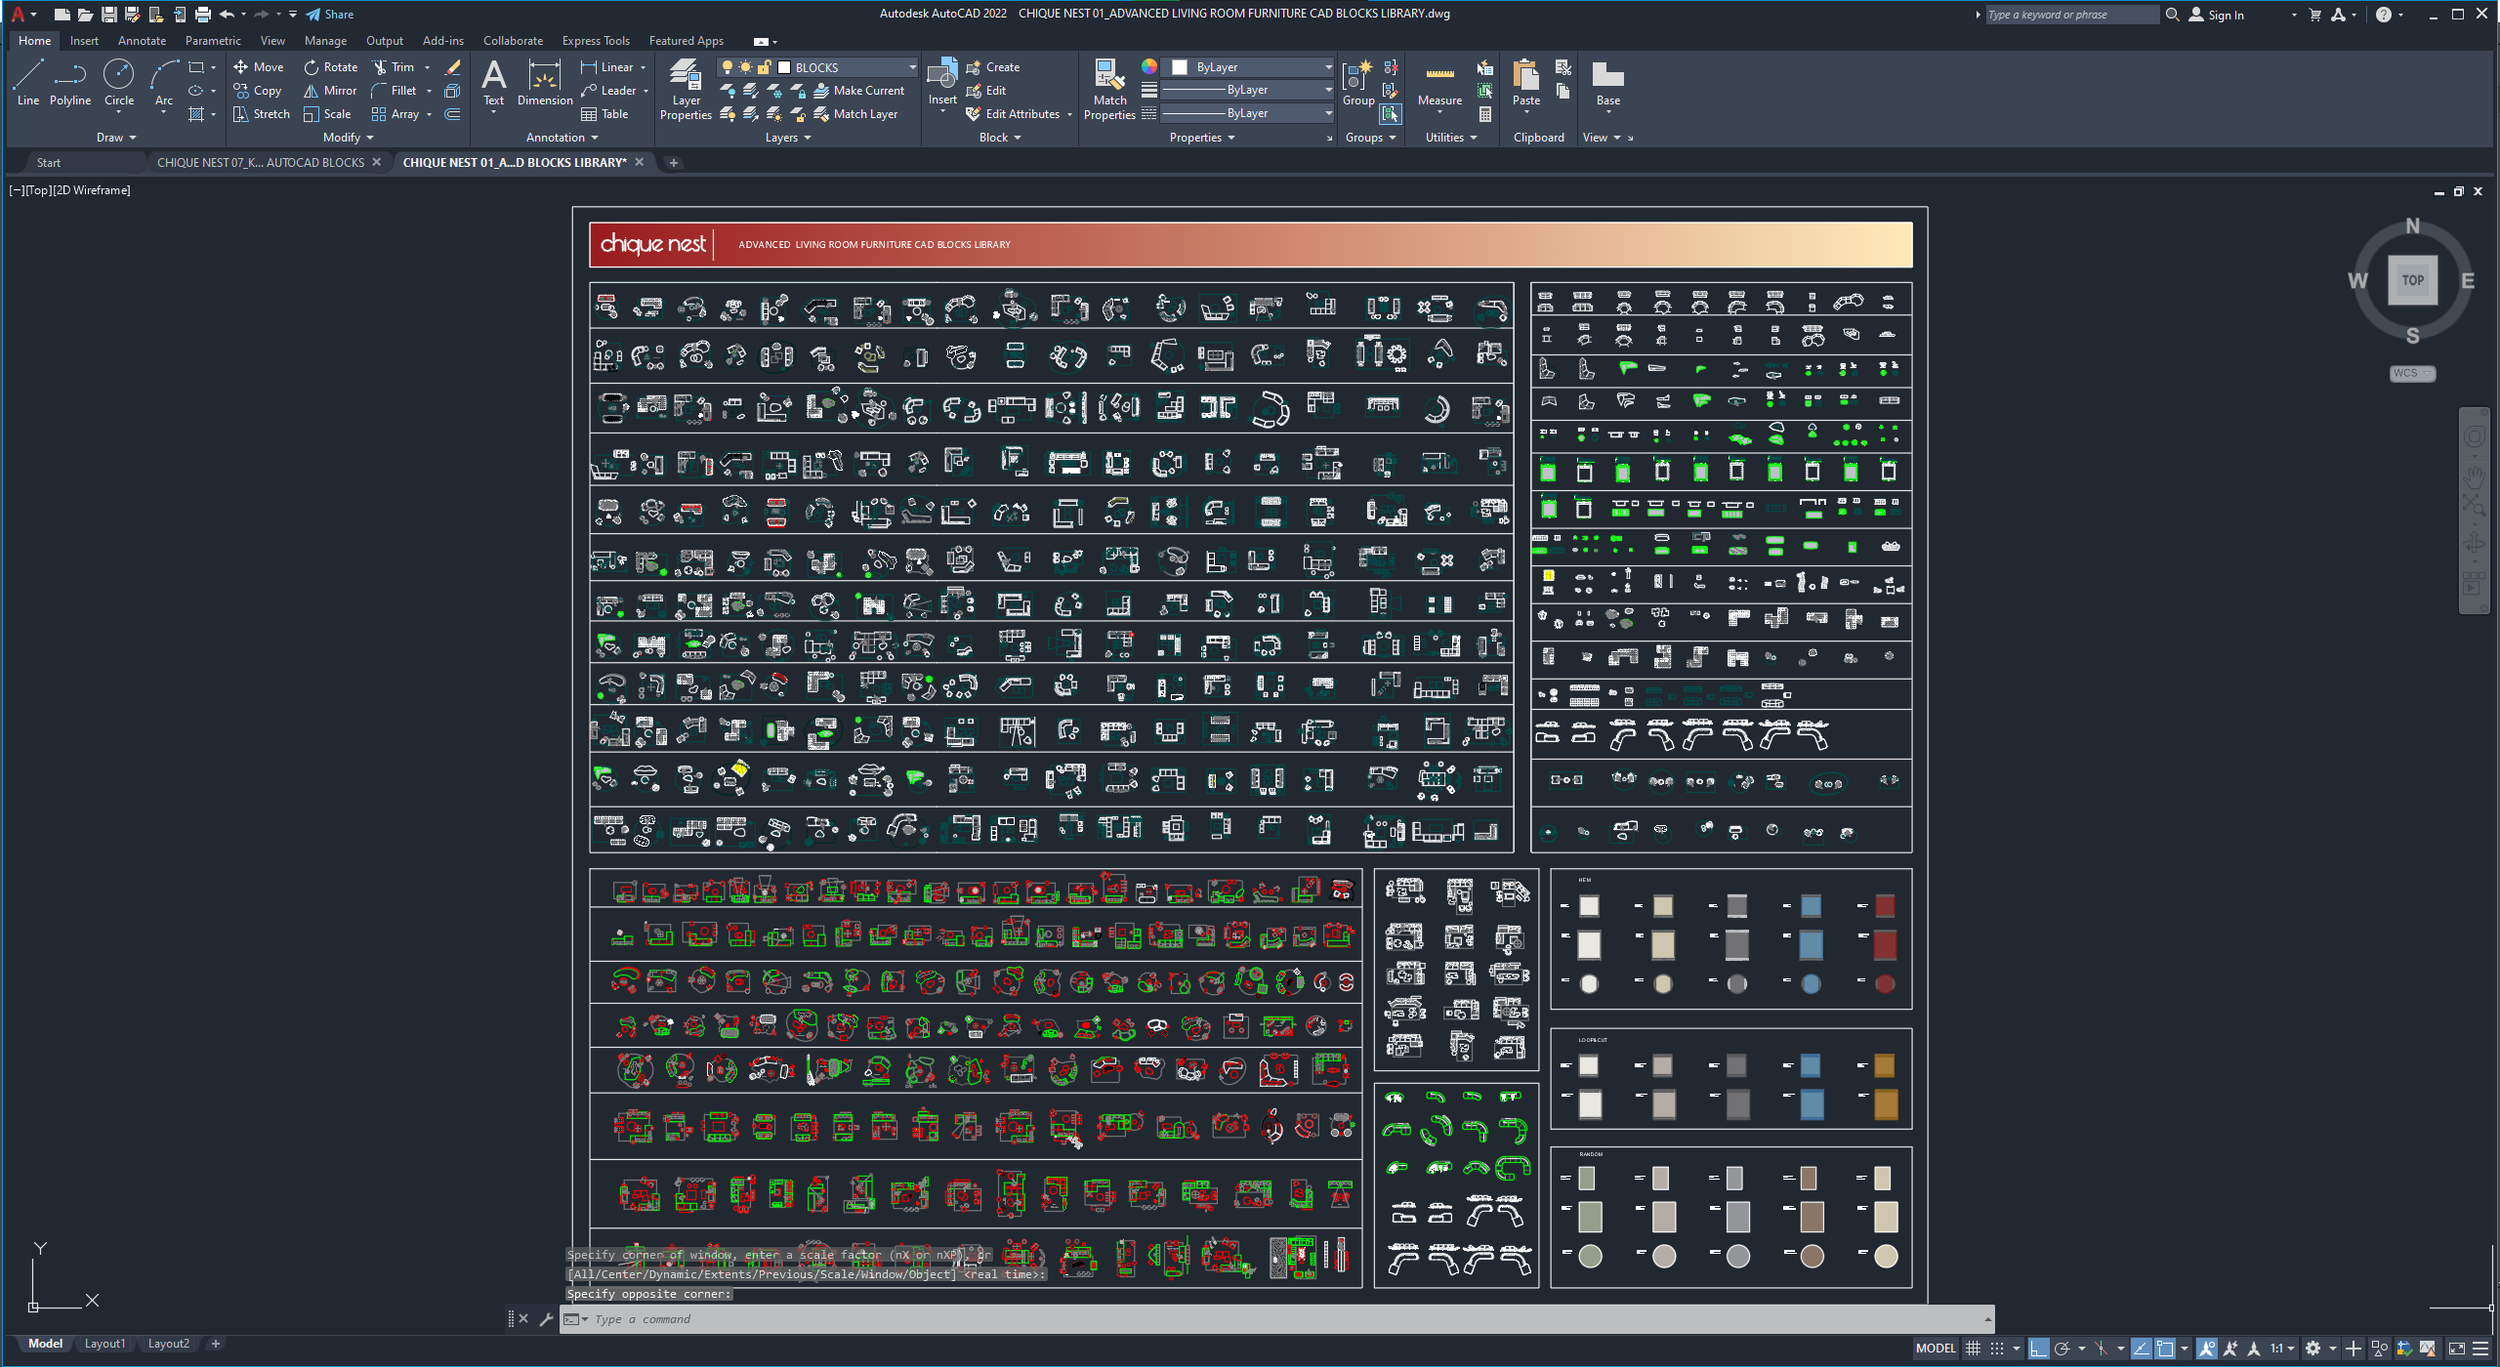Activate the Polyline tool

click(70, 84)
